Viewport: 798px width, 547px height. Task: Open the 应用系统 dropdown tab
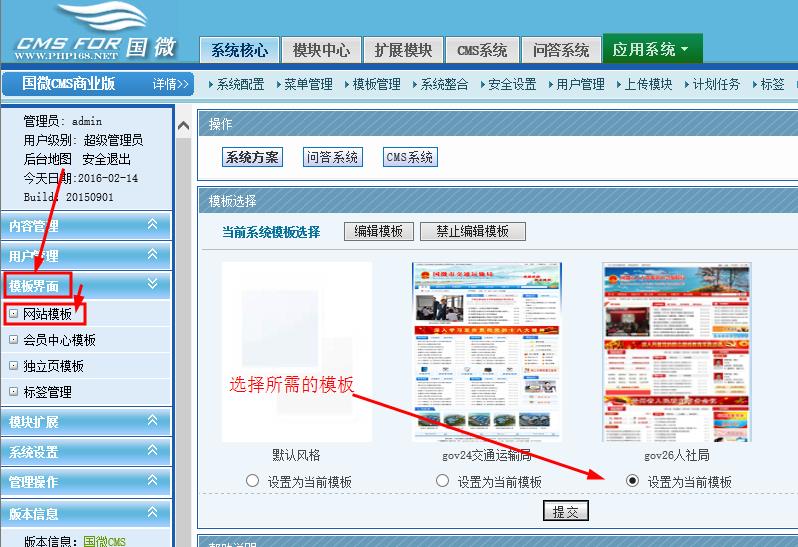pos(651,49)
